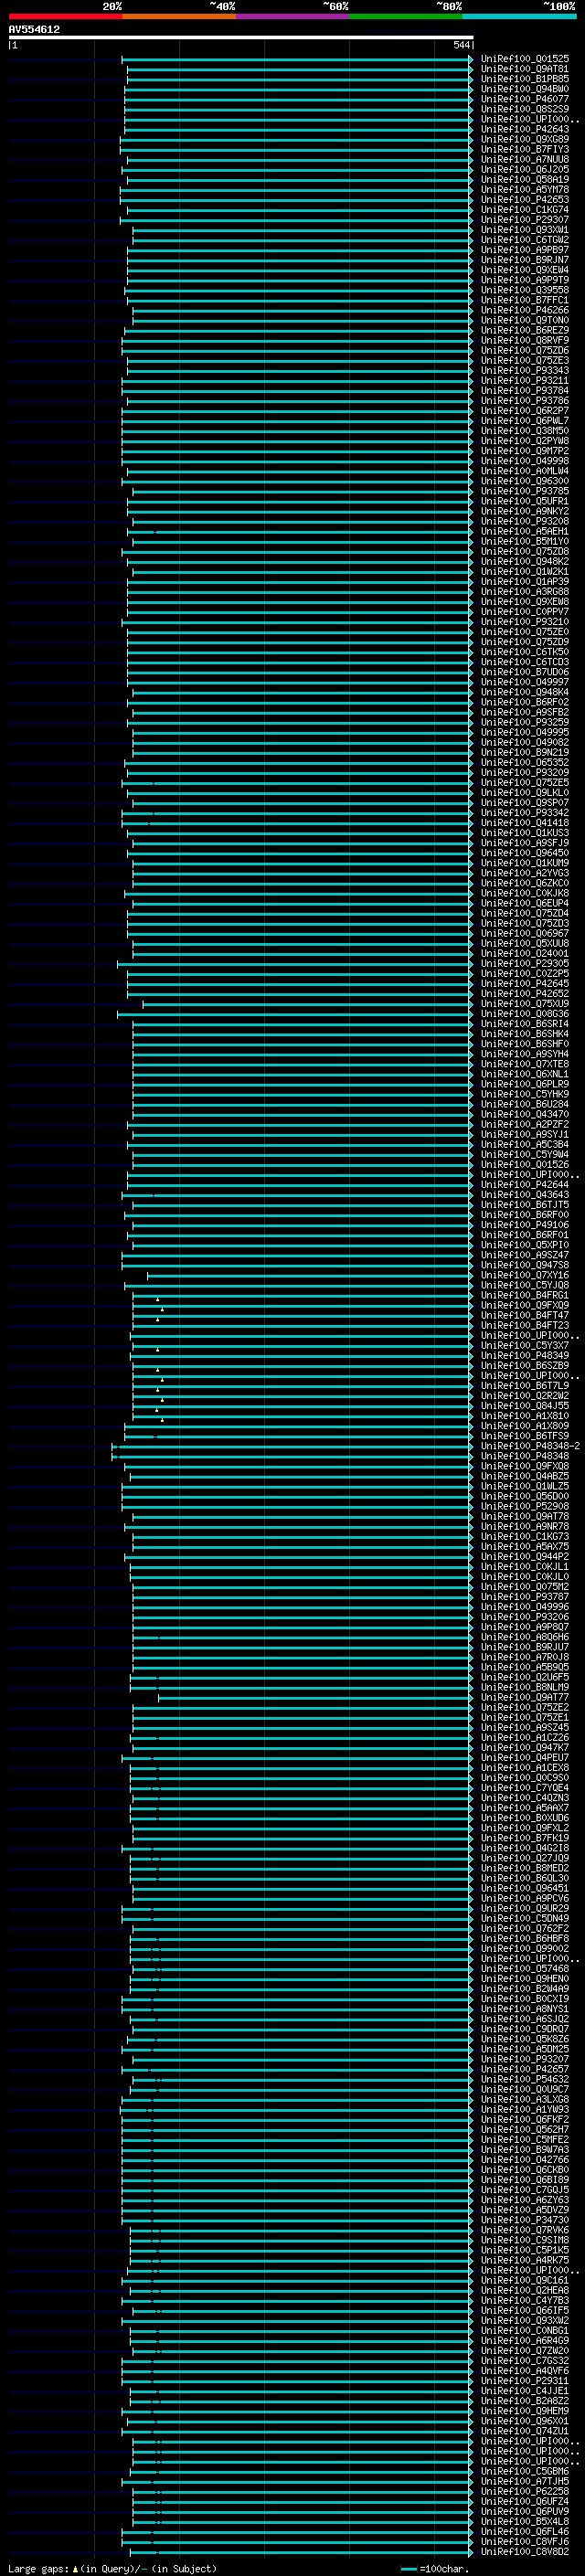The image size is (585, 2576).
Task: Open hit UniRef100_Q9AT81
Action: point(525,69)
